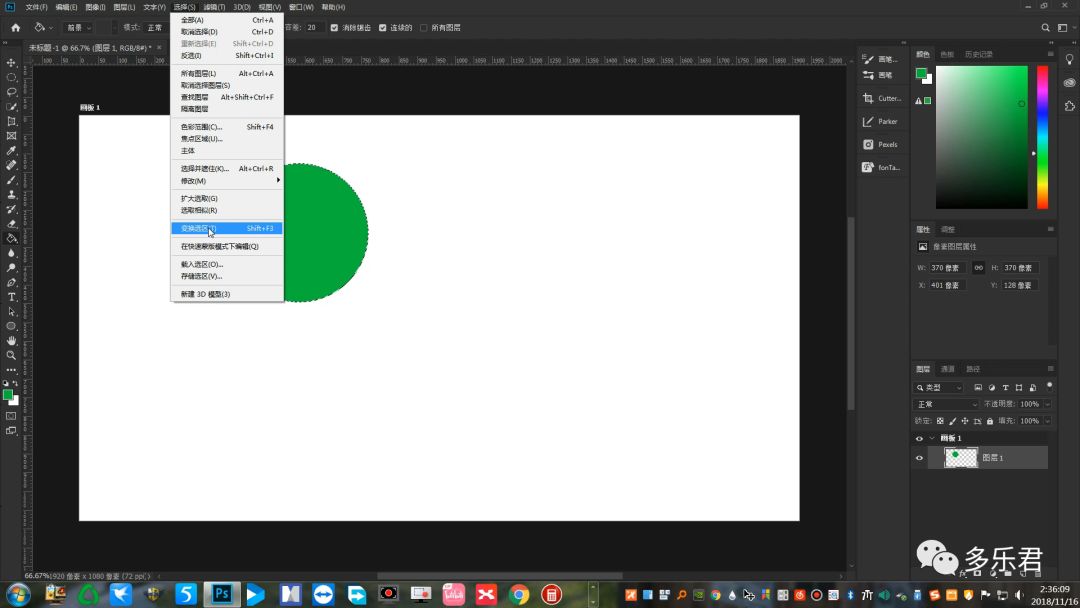Viewport: 1080px width, 608px height.
Task: Select the Dodge tool
Action: [x=11, y=268]
